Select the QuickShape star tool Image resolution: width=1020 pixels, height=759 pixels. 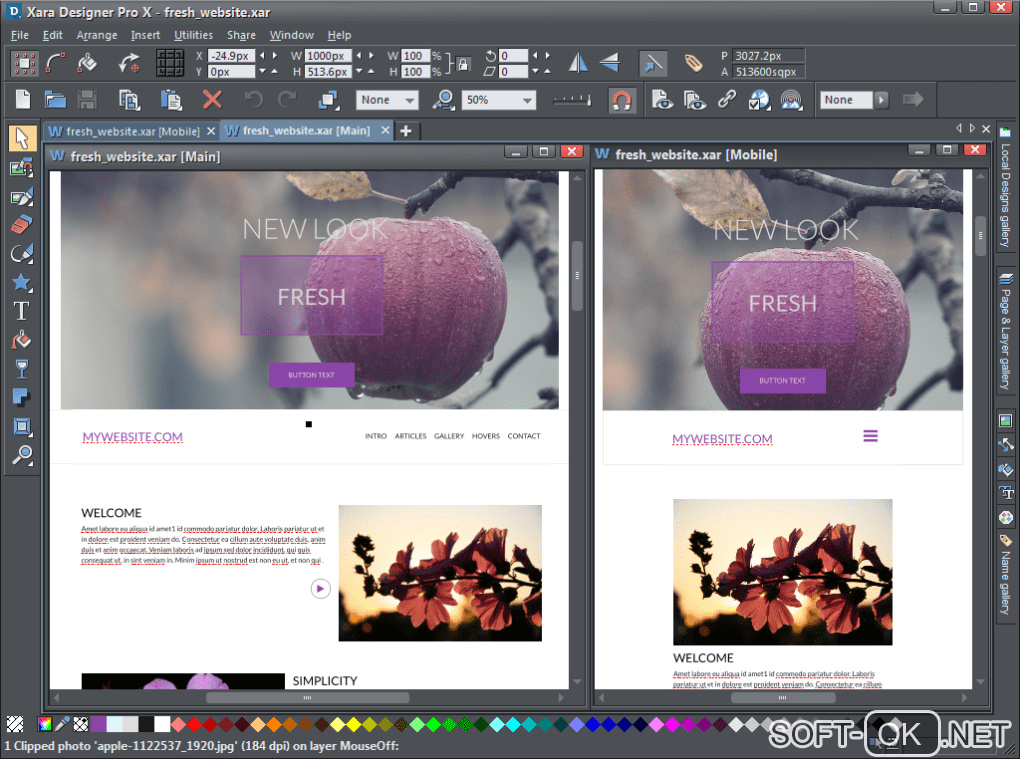coord(22,282)
